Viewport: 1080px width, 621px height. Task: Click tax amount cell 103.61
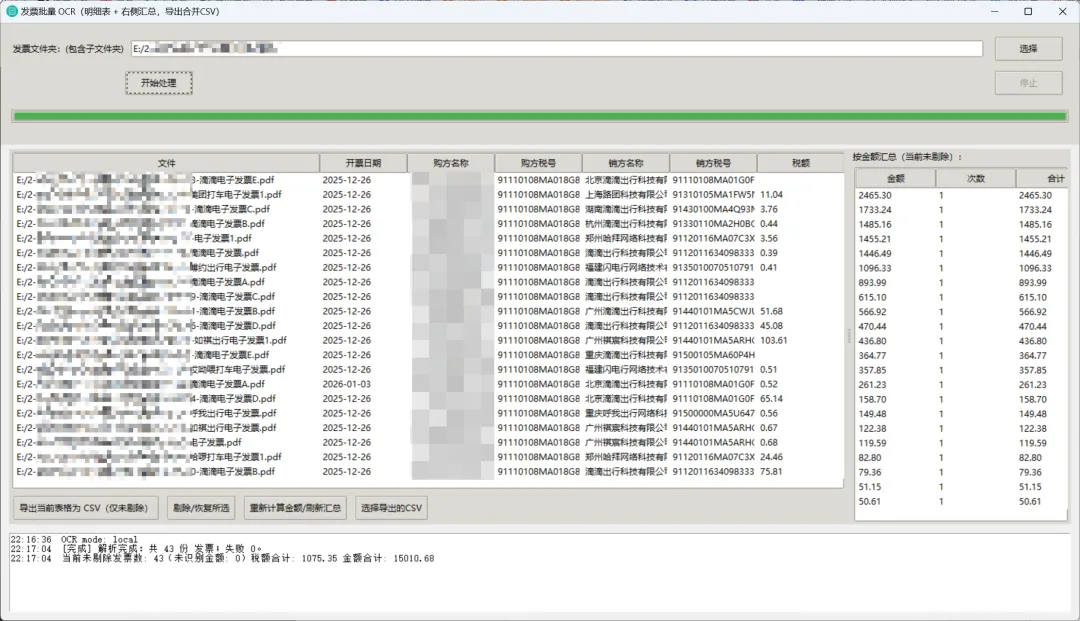click(773, 341)
